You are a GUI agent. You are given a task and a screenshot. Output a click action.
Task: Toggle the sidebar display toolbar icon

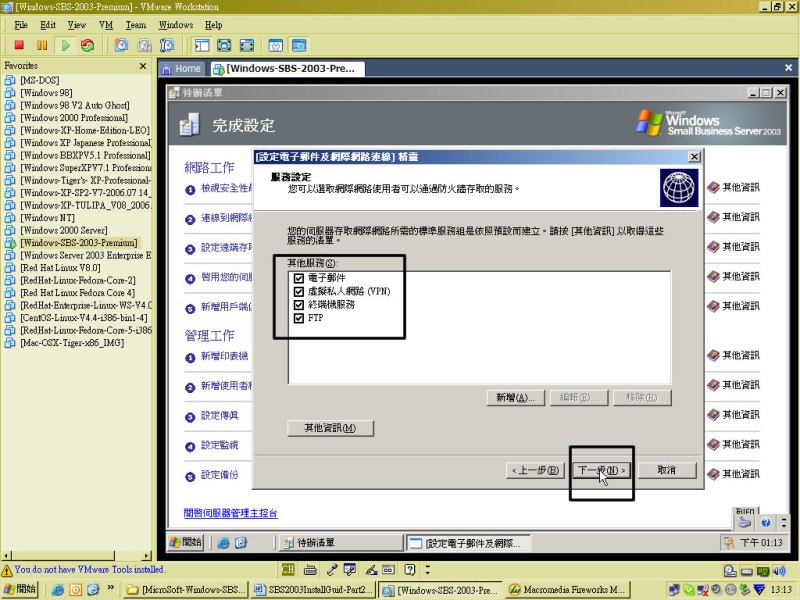coord(202,45)
